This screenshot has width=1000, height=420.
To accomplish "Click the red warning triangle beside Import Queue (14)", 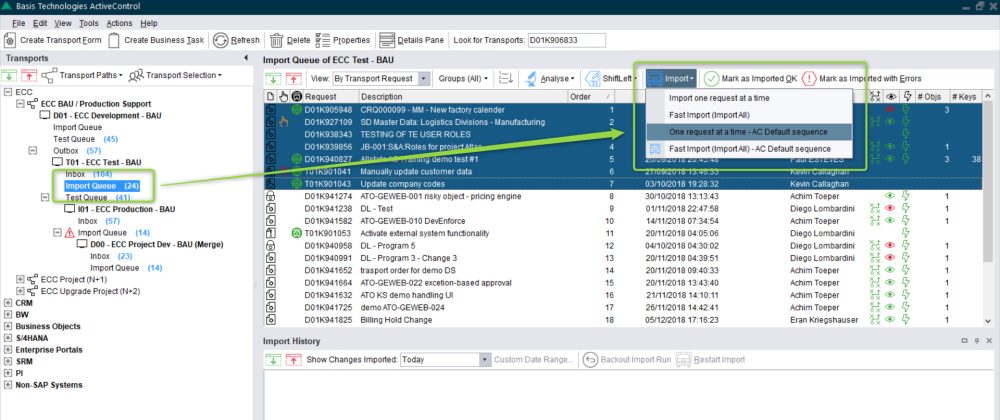I will (x=70, y=233).
